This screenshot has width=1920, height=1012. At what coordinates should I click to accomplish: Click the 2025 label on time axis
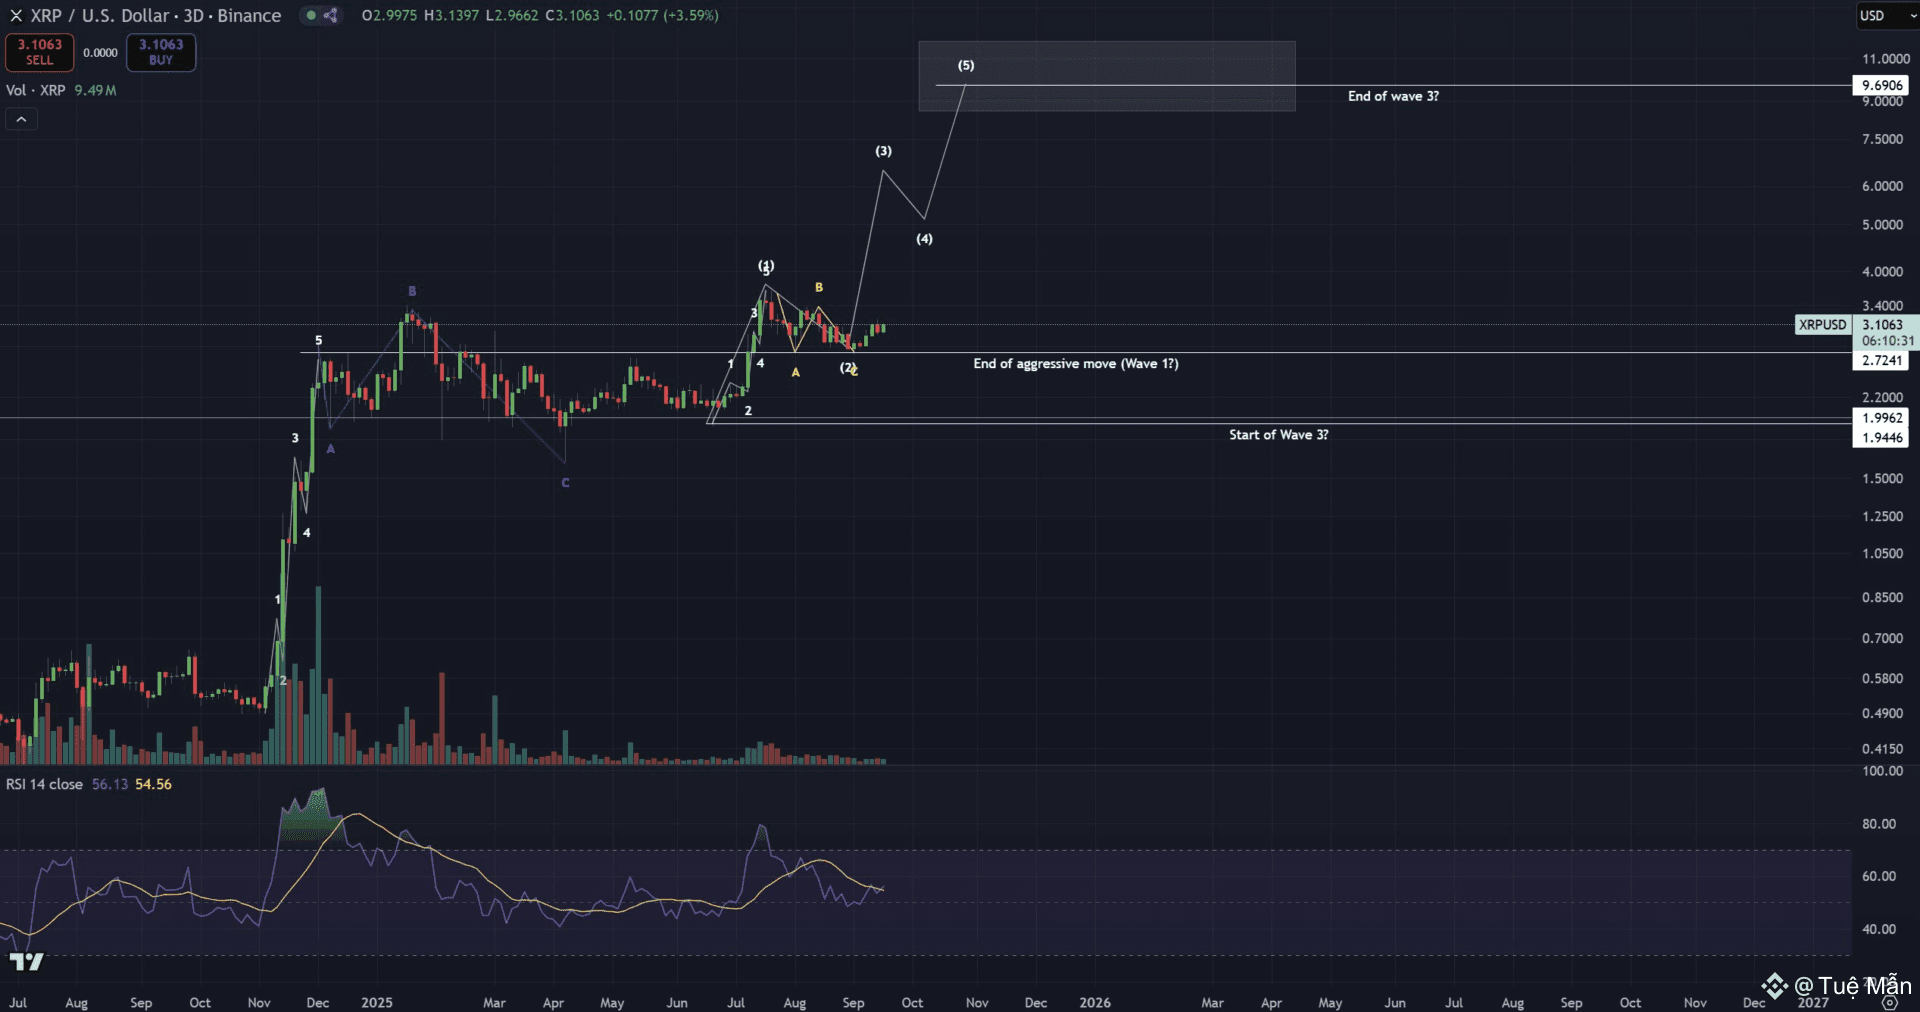pyautogui.click(x=377, y=1002)
